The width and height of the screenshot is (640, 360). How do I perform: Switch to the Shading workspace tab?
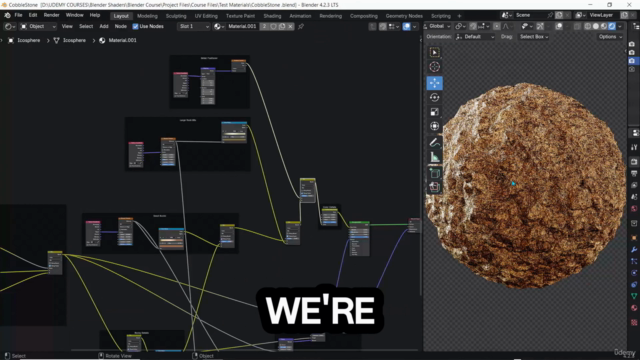click(272, 16)
